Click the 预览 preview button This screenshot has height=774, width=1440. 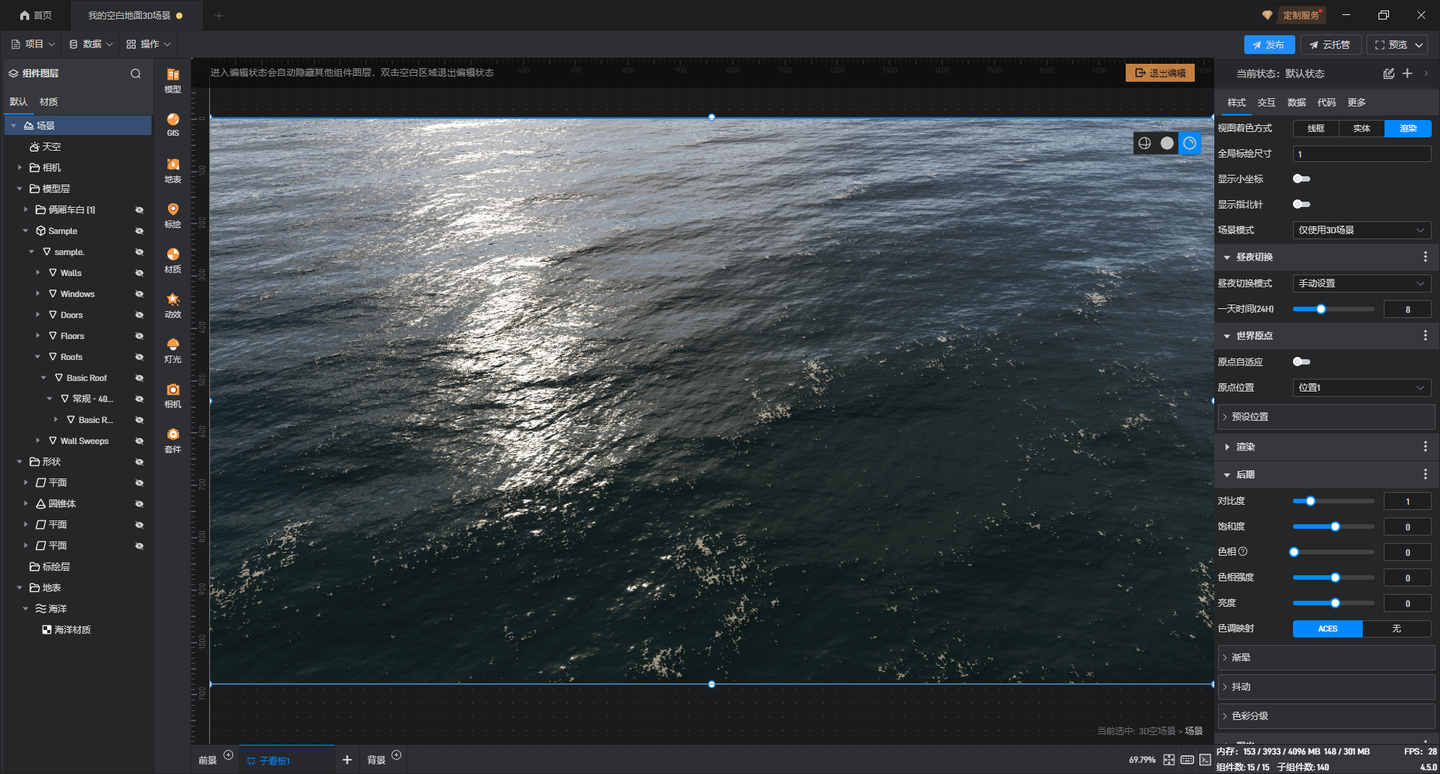click(1397, 45)
